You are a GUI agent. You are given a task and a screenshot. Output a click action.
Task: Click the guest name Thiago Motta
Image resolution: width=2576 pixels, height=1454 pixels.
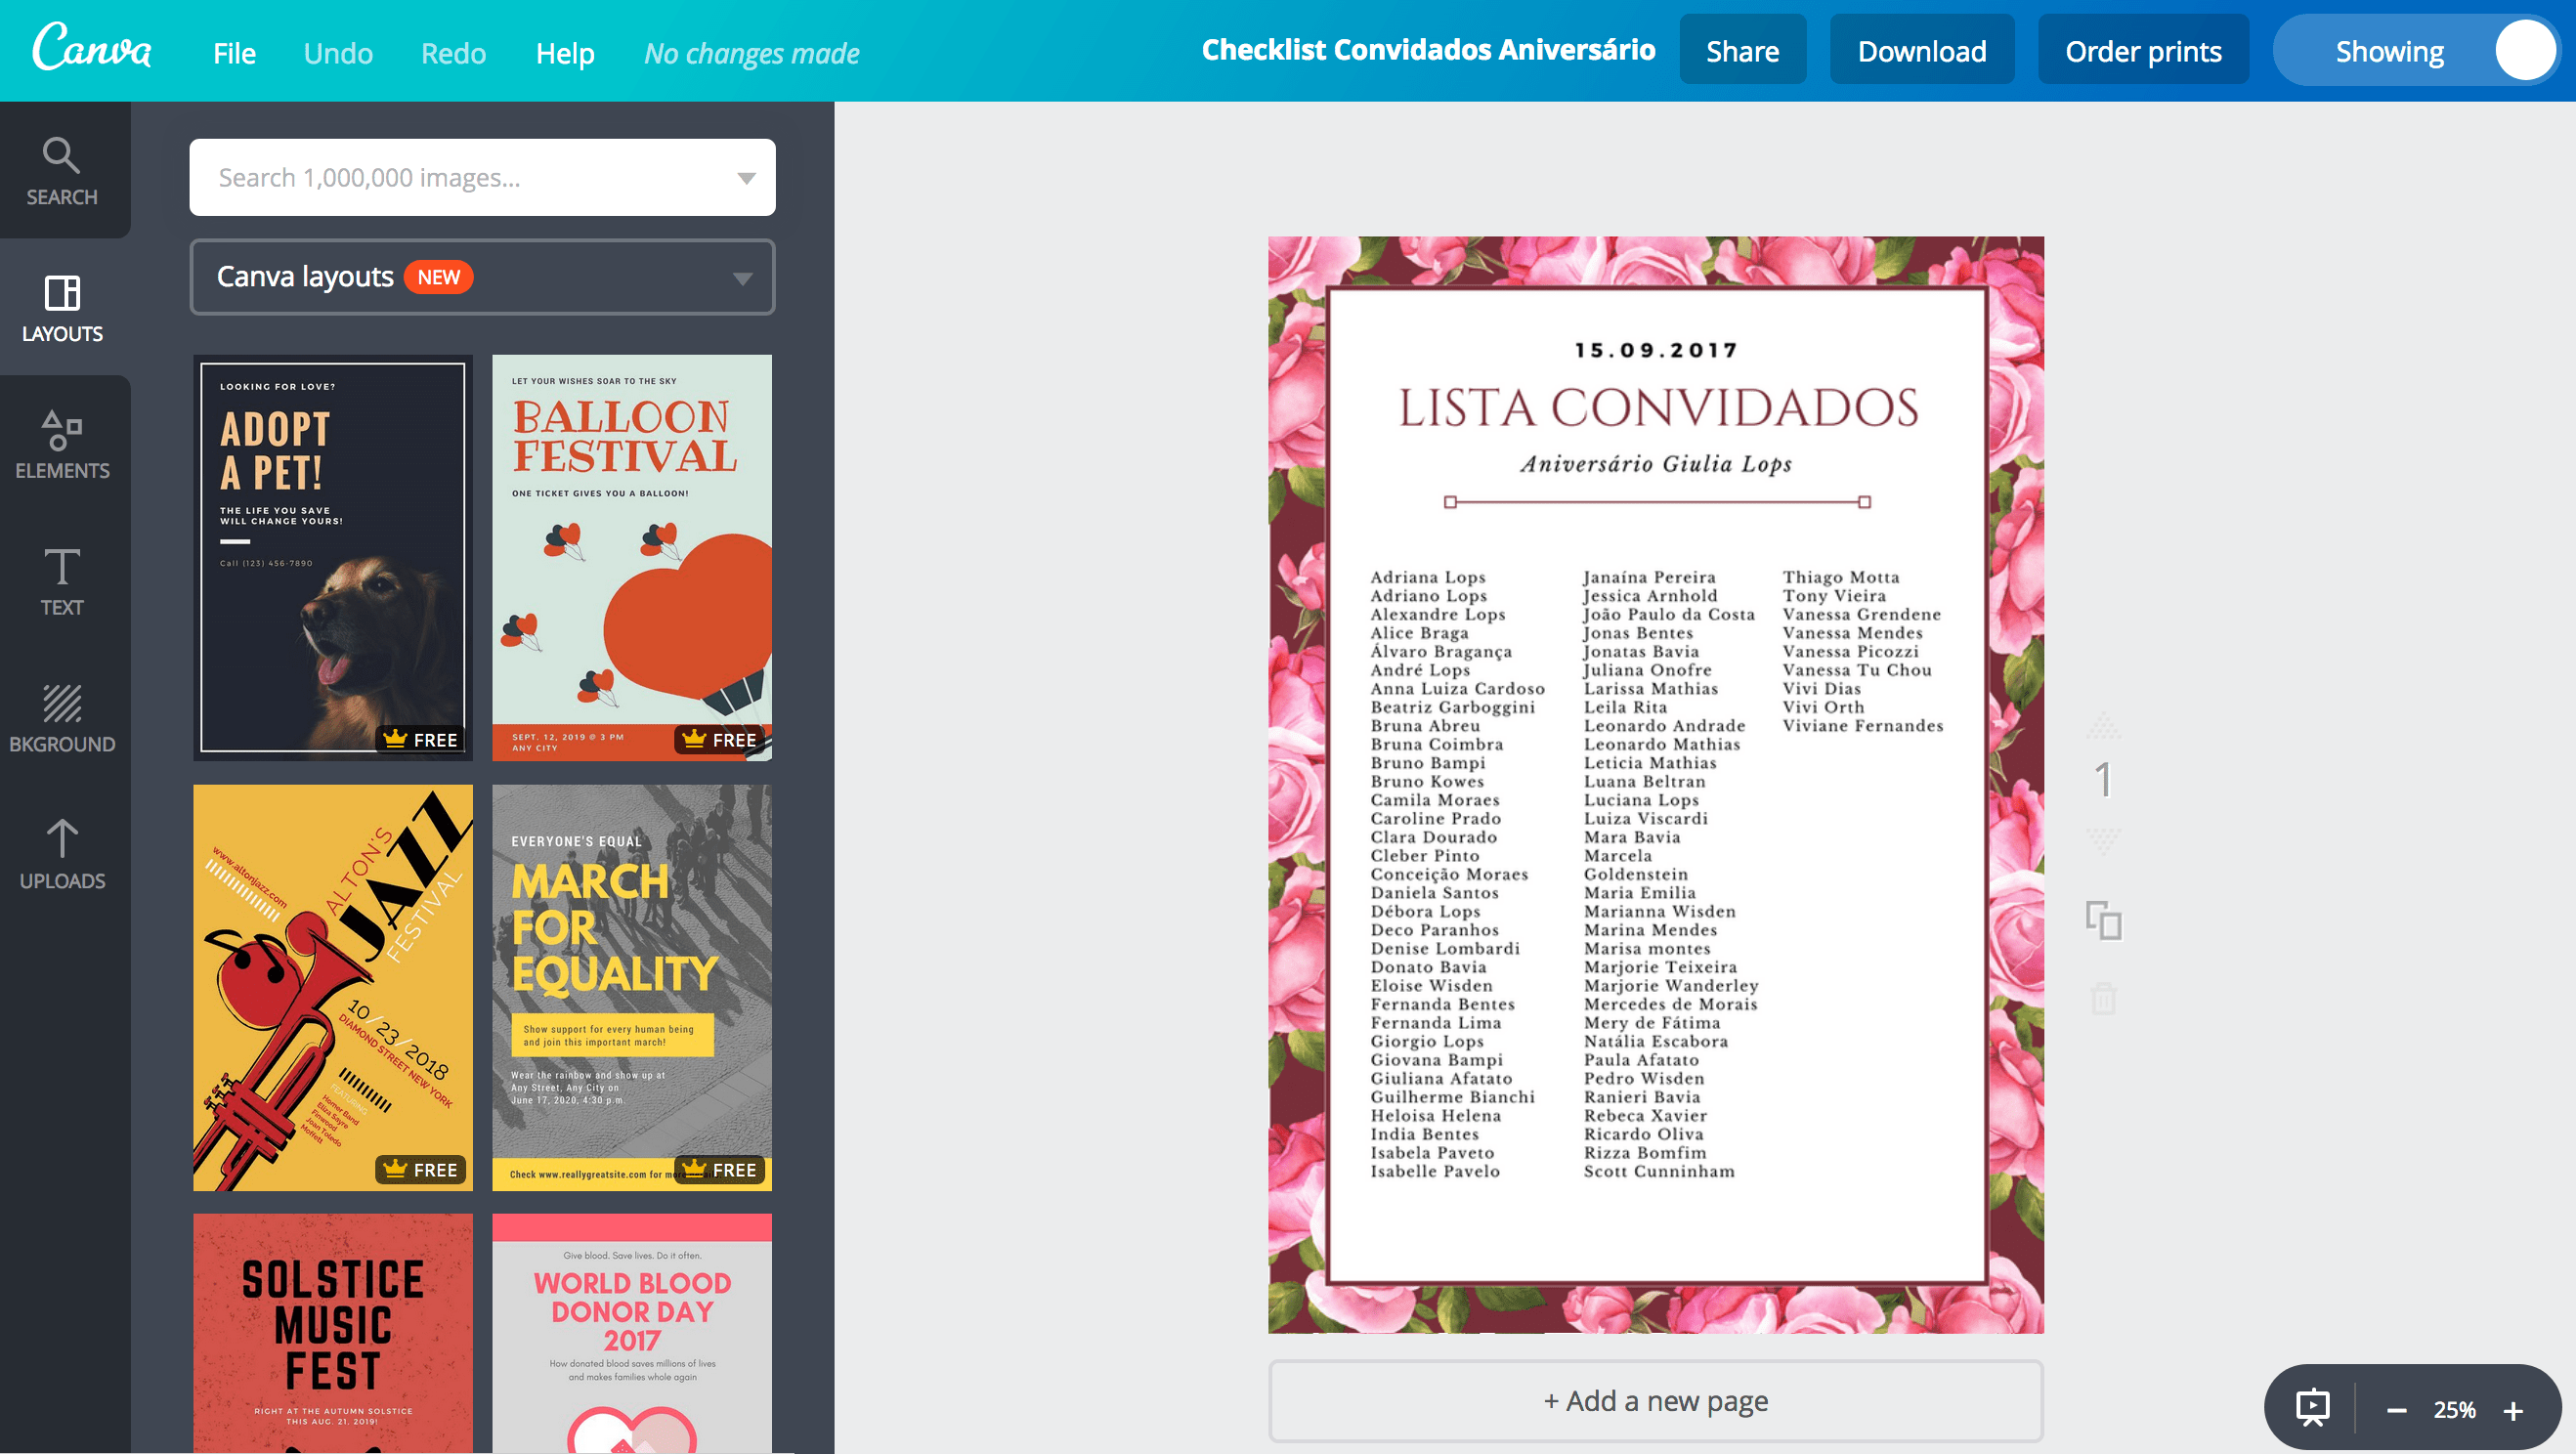click(x=1841, y=577)
